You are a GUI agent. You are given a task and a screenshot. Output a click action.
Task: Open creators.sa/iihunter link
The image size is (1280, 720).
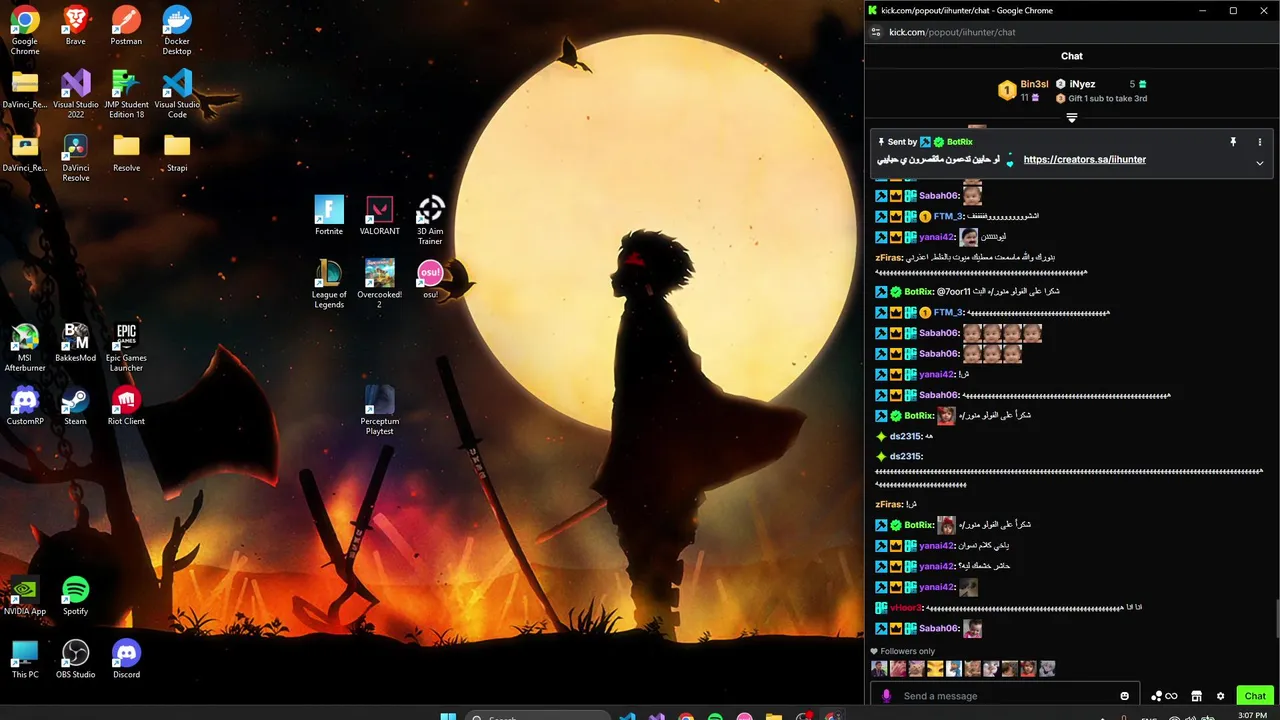pos(1085,159)
